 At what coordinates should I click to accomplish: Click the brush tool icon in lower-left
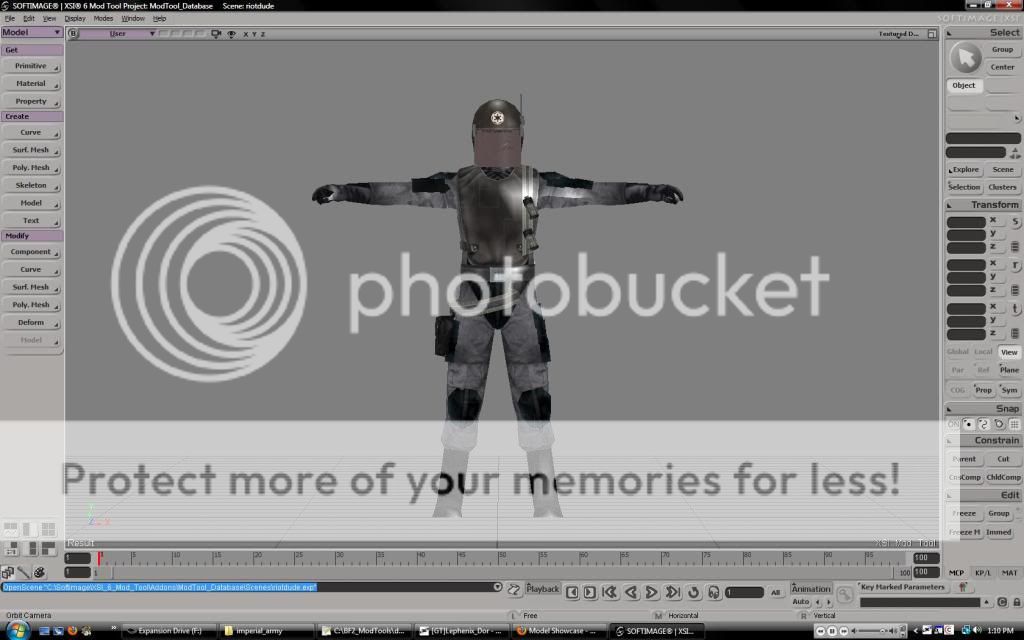tap(24, 573)
